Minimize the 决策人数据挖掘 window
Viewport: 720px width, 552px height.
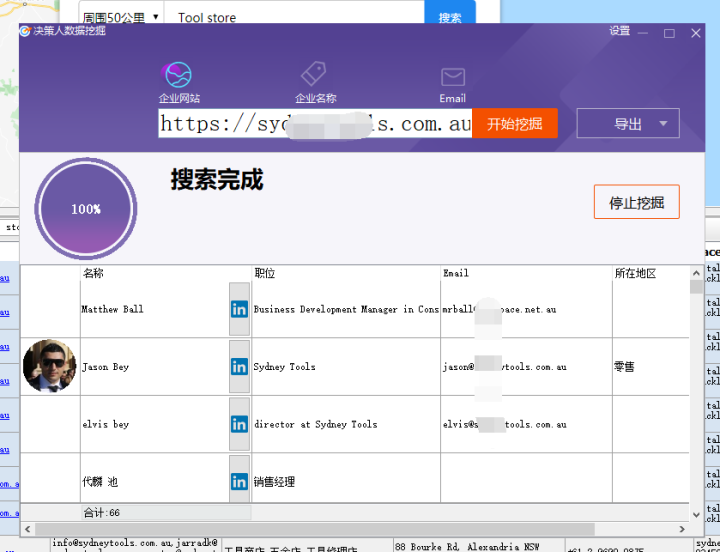[x=643, y=33]
